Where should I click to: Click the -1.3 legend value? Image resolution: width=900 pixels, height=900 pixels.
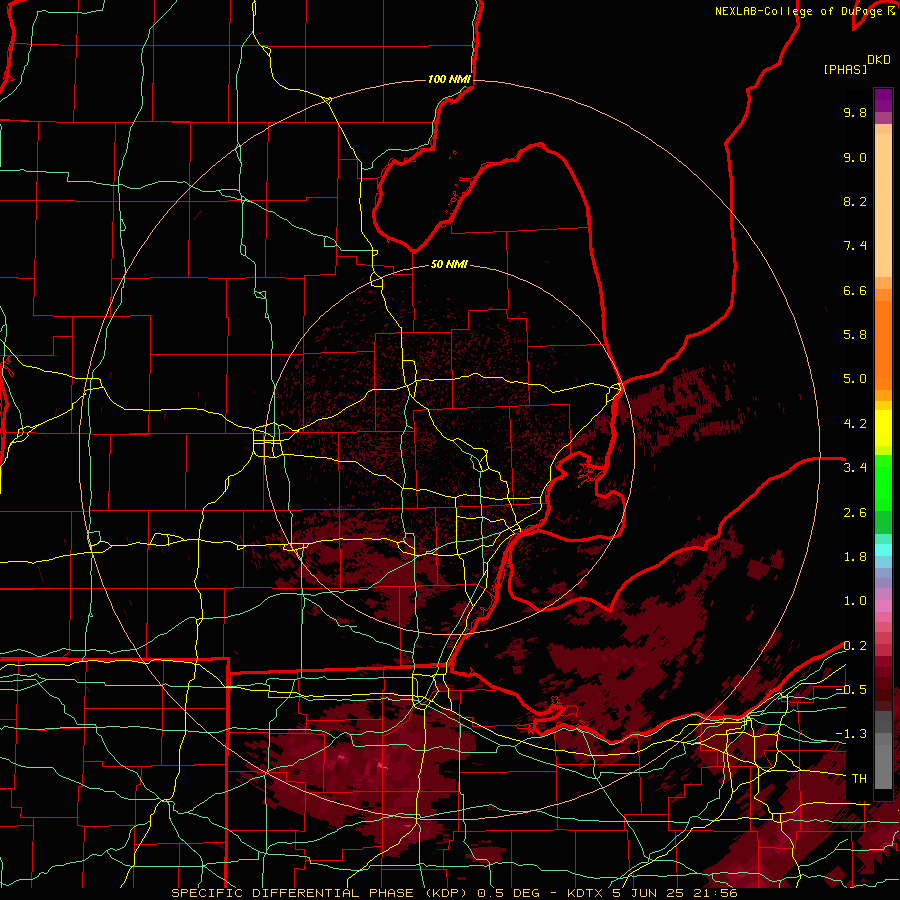pyautogui.click(x=851, y=734)
